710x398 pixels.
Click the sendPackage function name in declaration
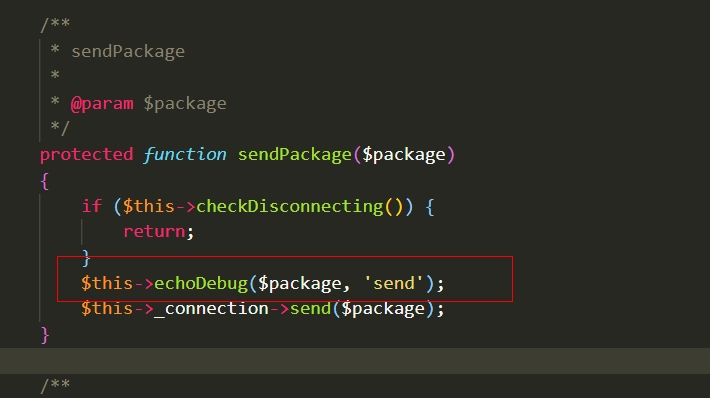pos(295,155)
